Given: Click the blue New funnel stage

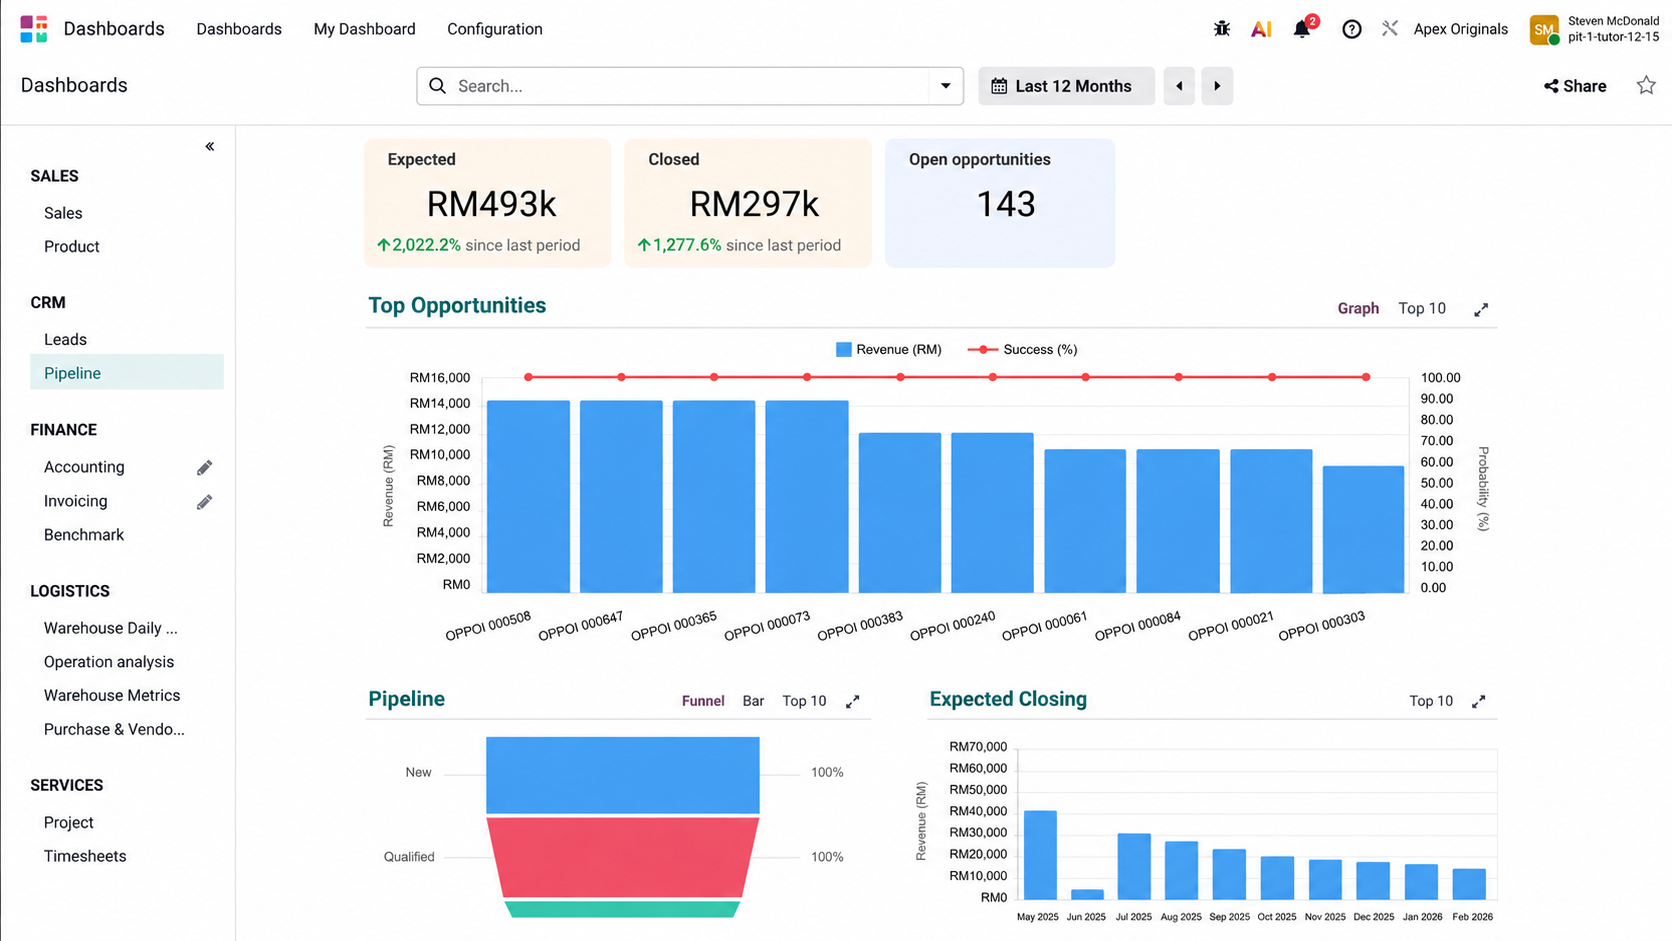Looking at the screenshot, I should [x=623, y=775].
